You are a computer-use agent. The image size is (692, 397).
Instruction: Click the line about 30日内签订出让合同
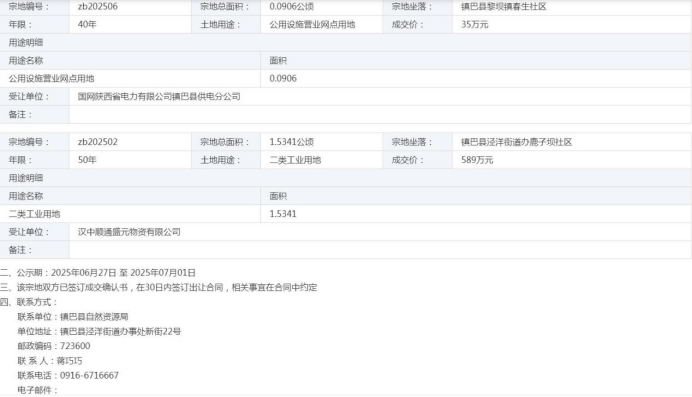159,287
